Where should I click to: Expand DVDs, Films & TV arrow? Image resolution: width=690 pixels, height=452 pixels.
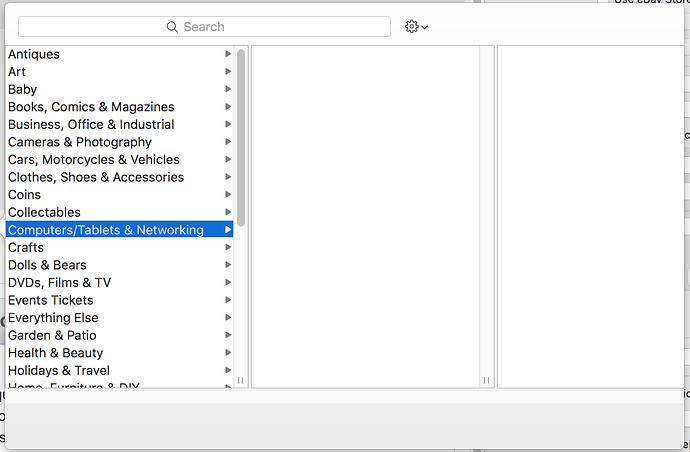coord(228,283)
